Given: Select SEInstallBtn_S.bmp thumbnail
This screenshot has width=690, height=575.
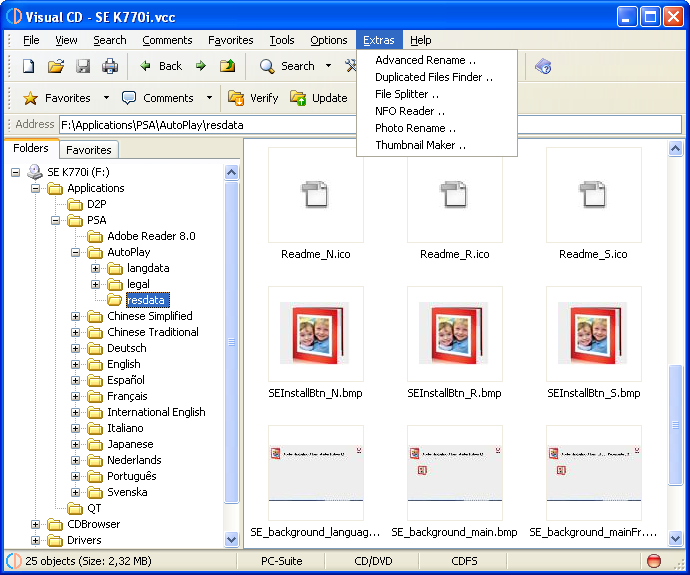Looking at the screenshot, I should pos(594,334).
